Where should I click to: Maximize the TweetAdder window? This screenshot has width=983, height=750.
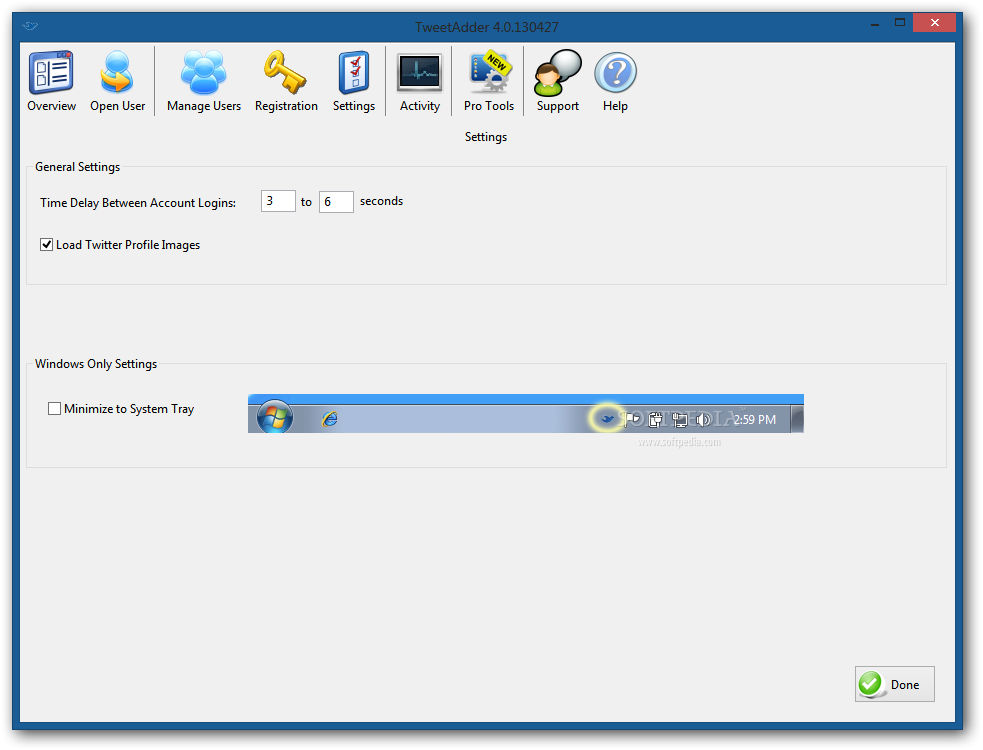(900, 23)
